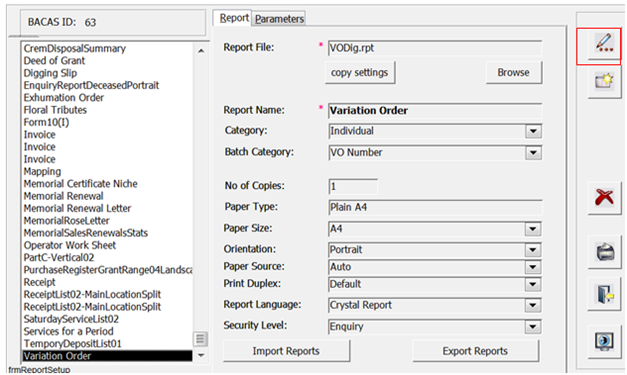Screen dimensions: 627x375
Task: Select Services for a Period report
Action: (x=68, y=331)
